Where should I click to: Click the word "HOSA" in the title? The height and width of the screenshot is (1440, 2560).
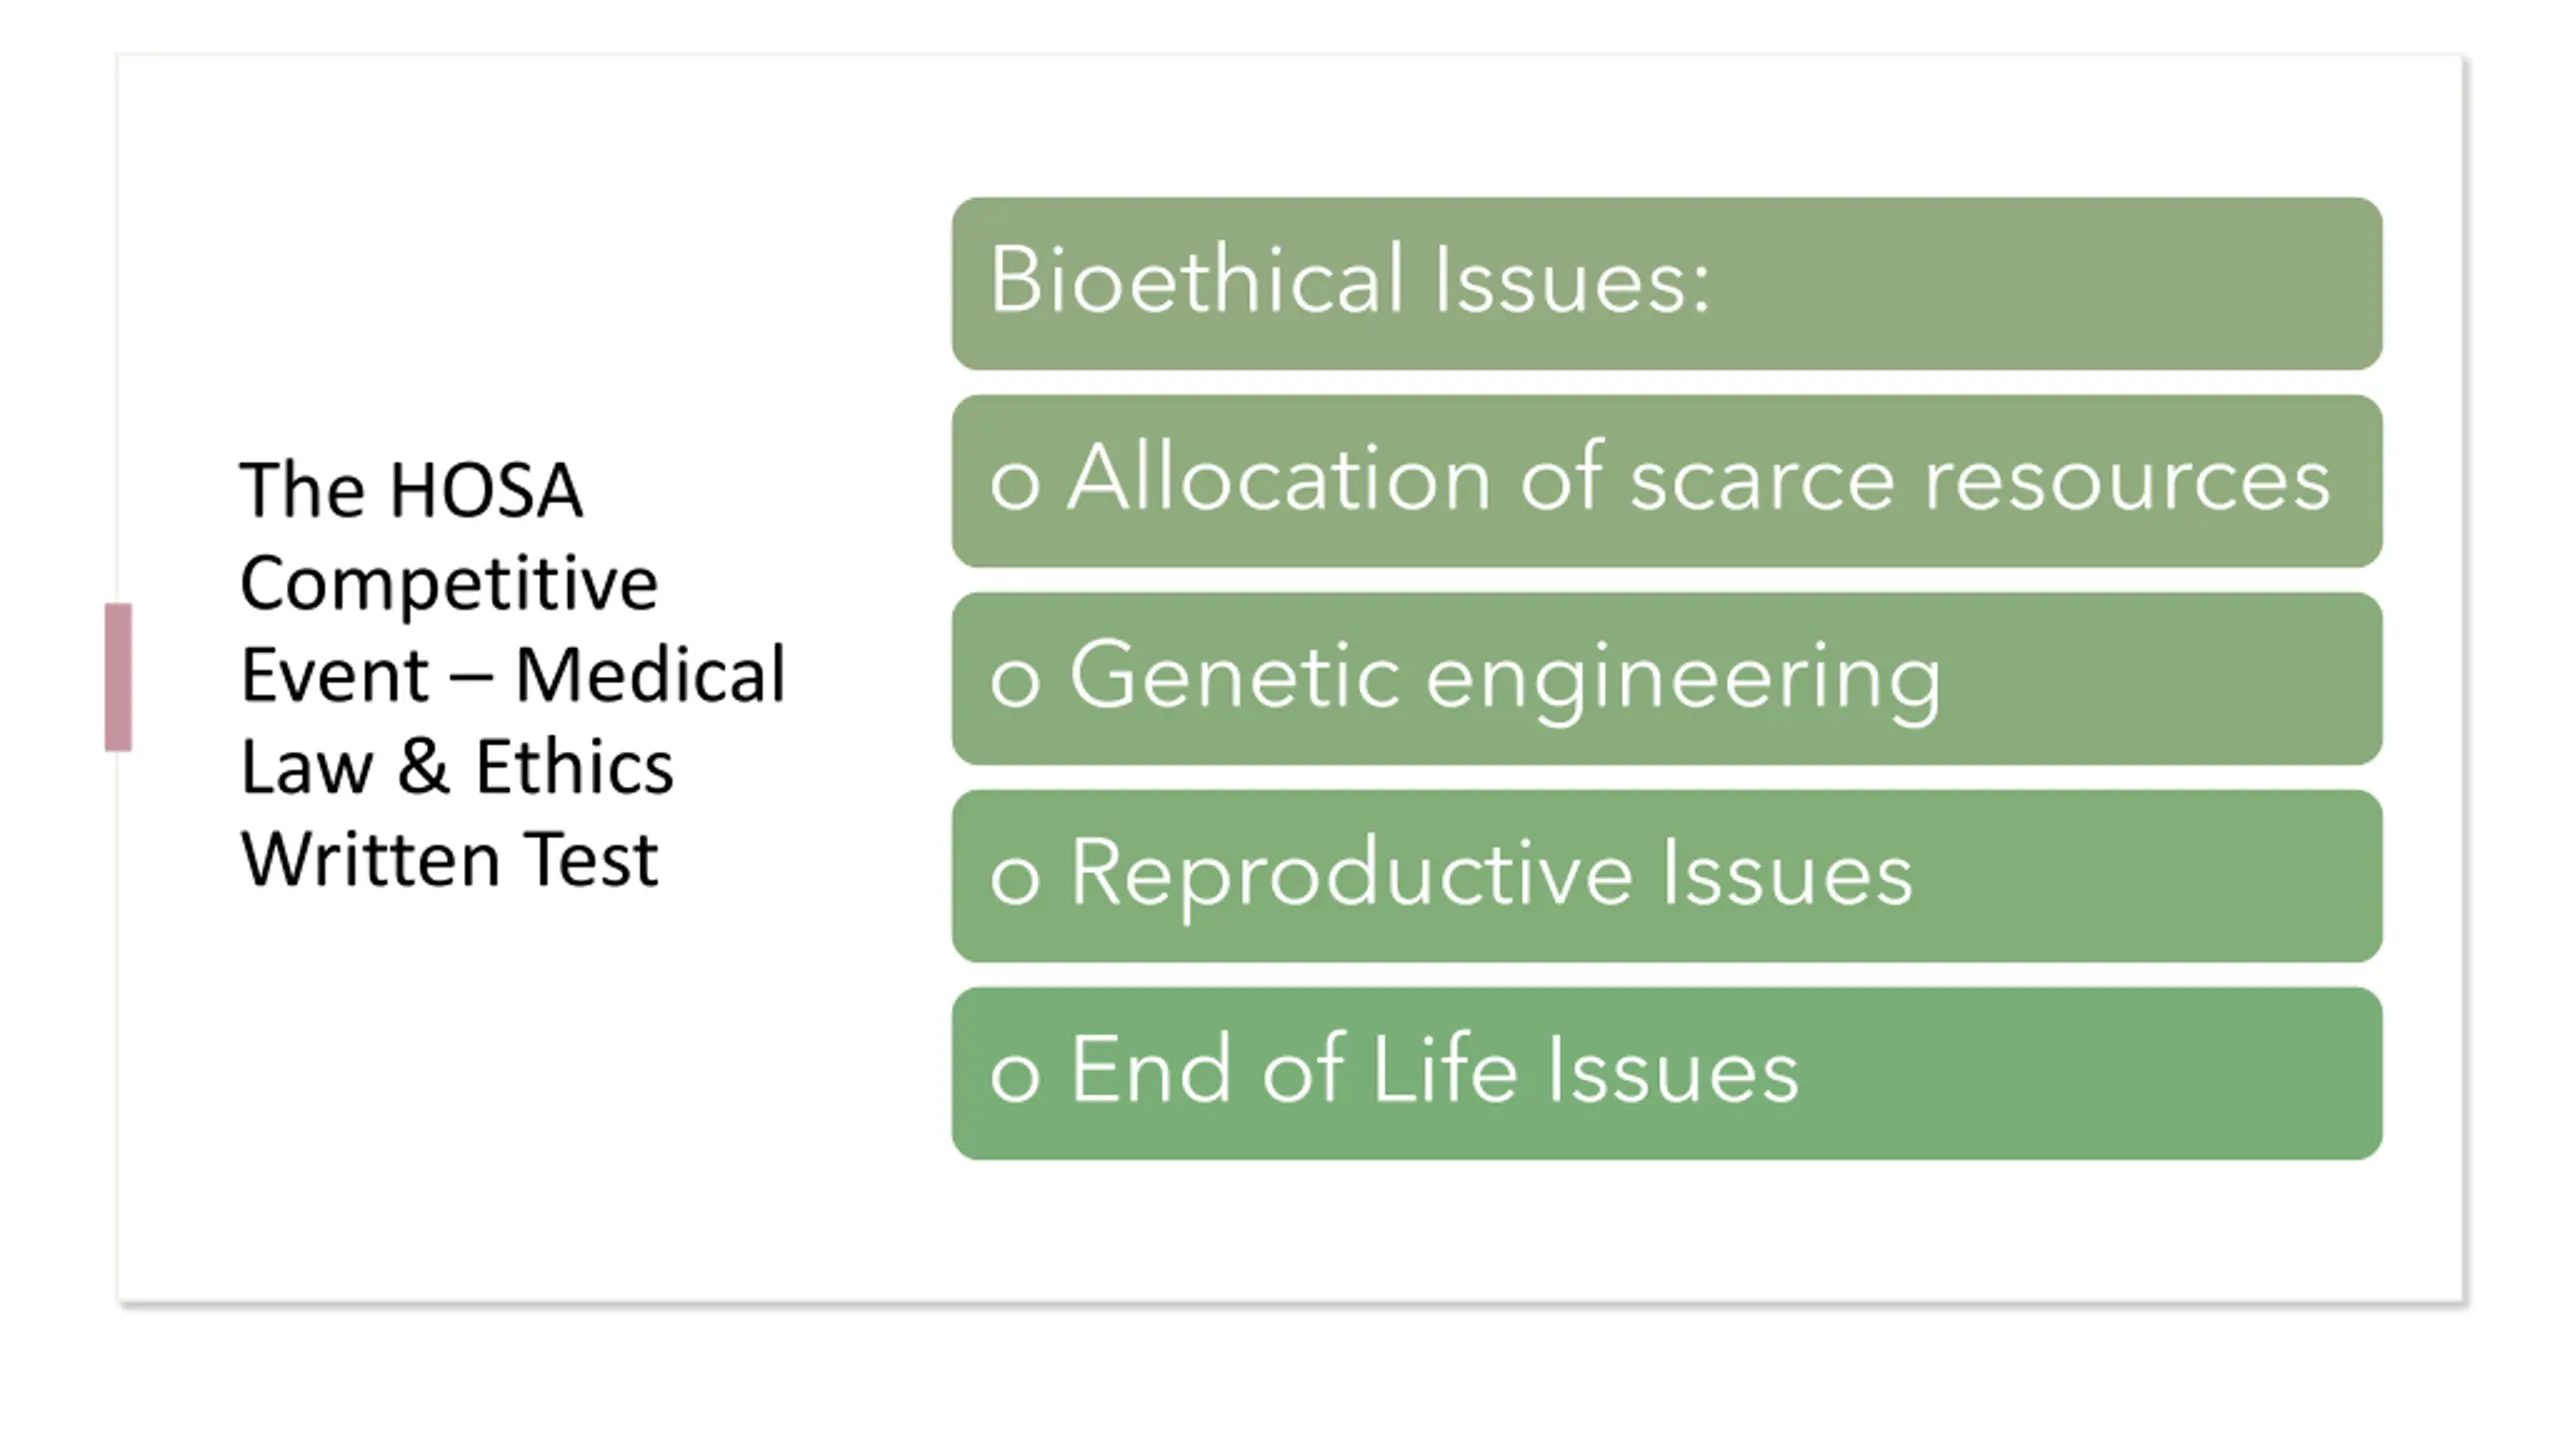[485, 490]
